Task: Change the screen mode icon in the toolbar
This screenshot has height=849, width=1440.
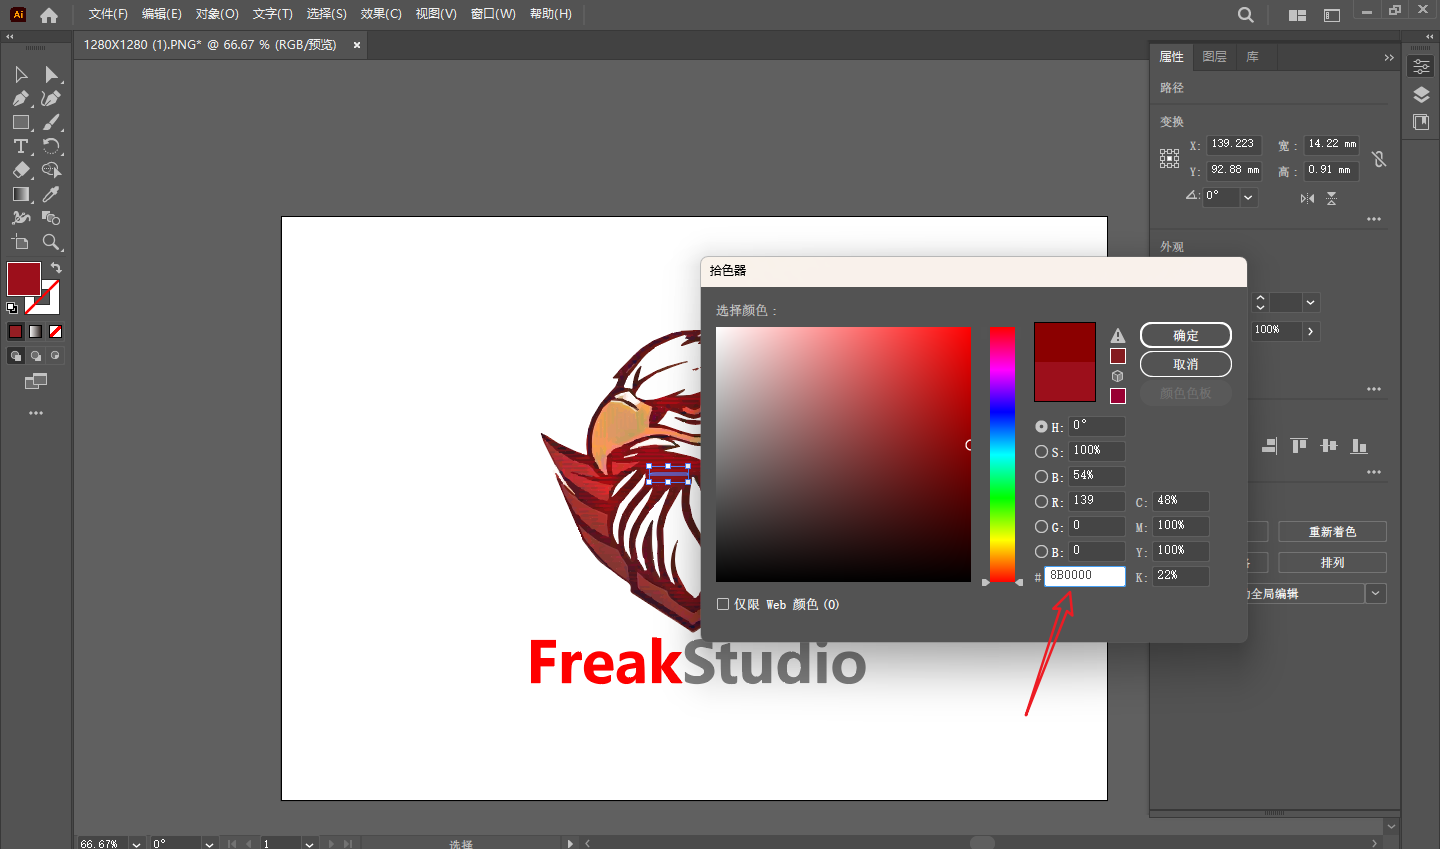Action: pos(36,381)
